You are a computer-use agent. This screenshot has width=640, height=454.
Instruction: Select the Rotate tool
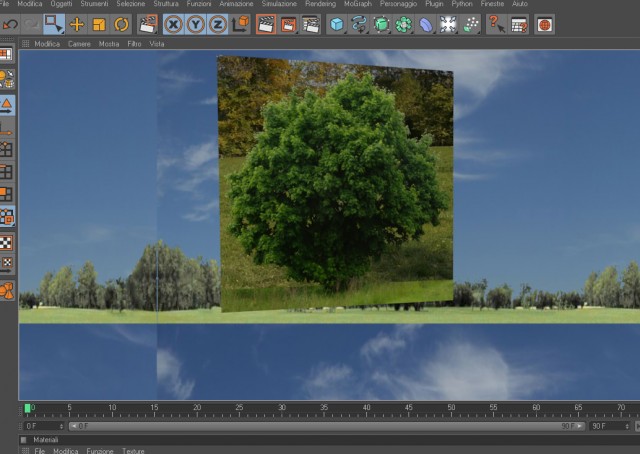pyautogui.click(x=121, y=24)
